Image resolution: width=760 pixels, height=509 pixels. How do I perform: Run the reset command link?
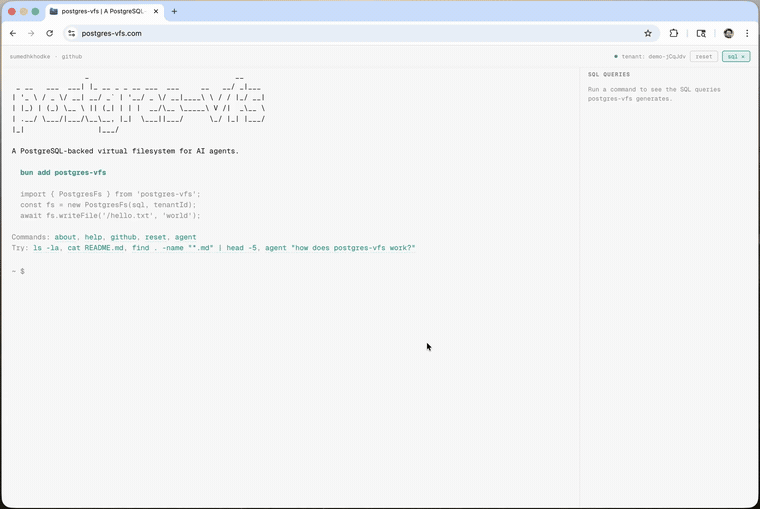156,237
